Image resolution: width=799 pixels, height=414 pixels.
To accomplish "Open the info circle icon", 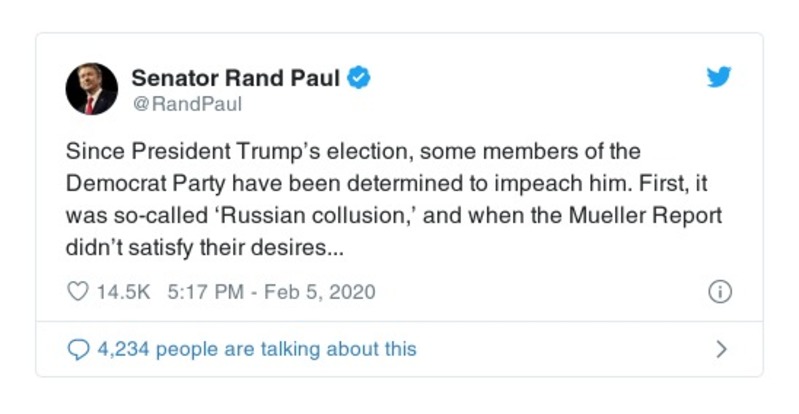I will pyautogui.click(x=719, y=292).
